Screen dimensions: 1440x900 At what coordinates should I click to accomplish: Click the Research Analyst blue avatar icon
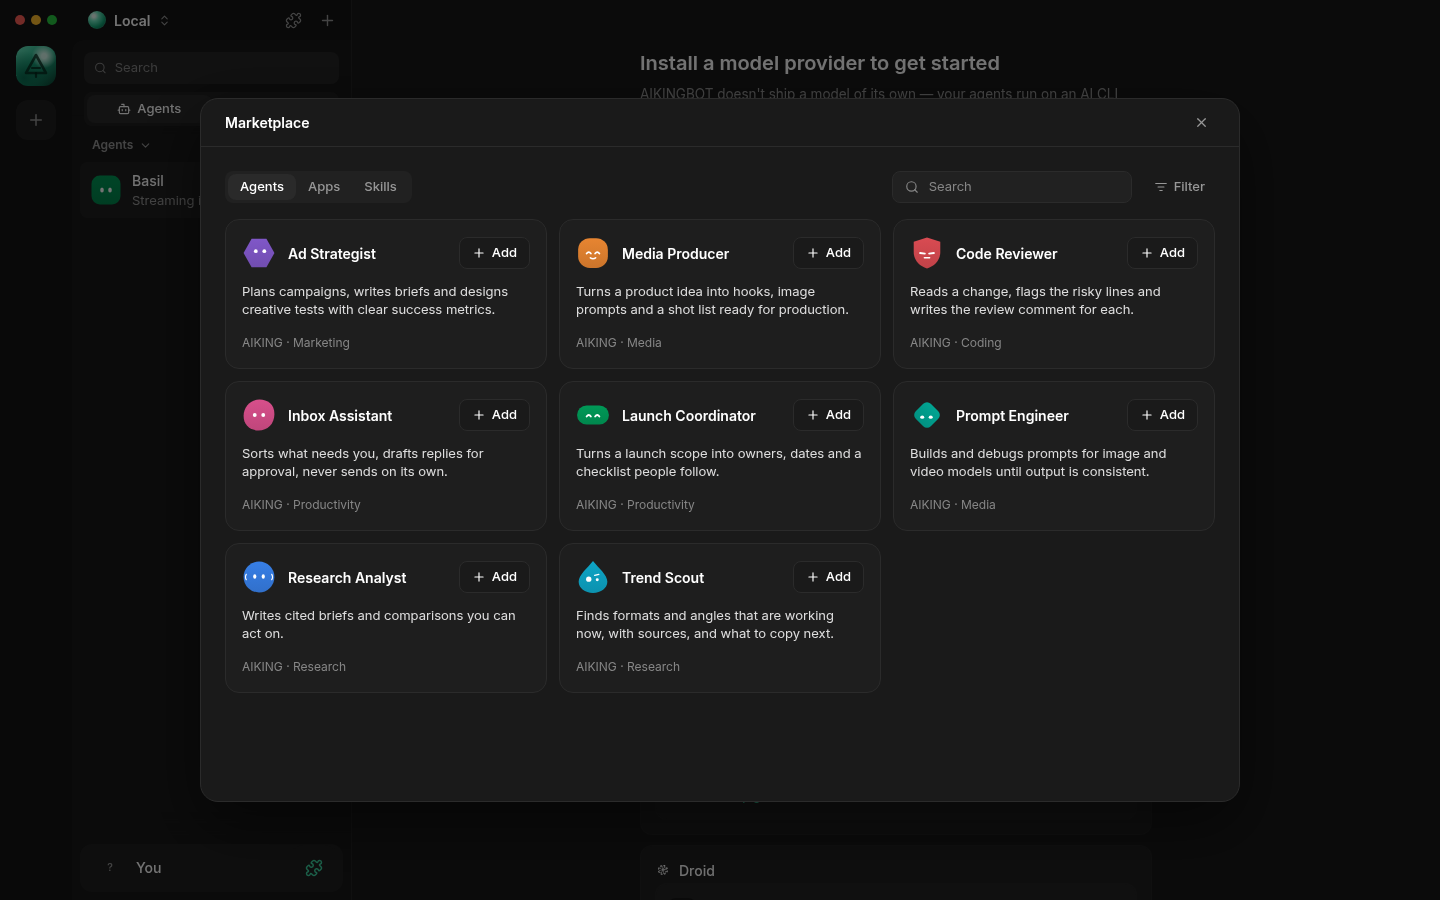point(259,577)
